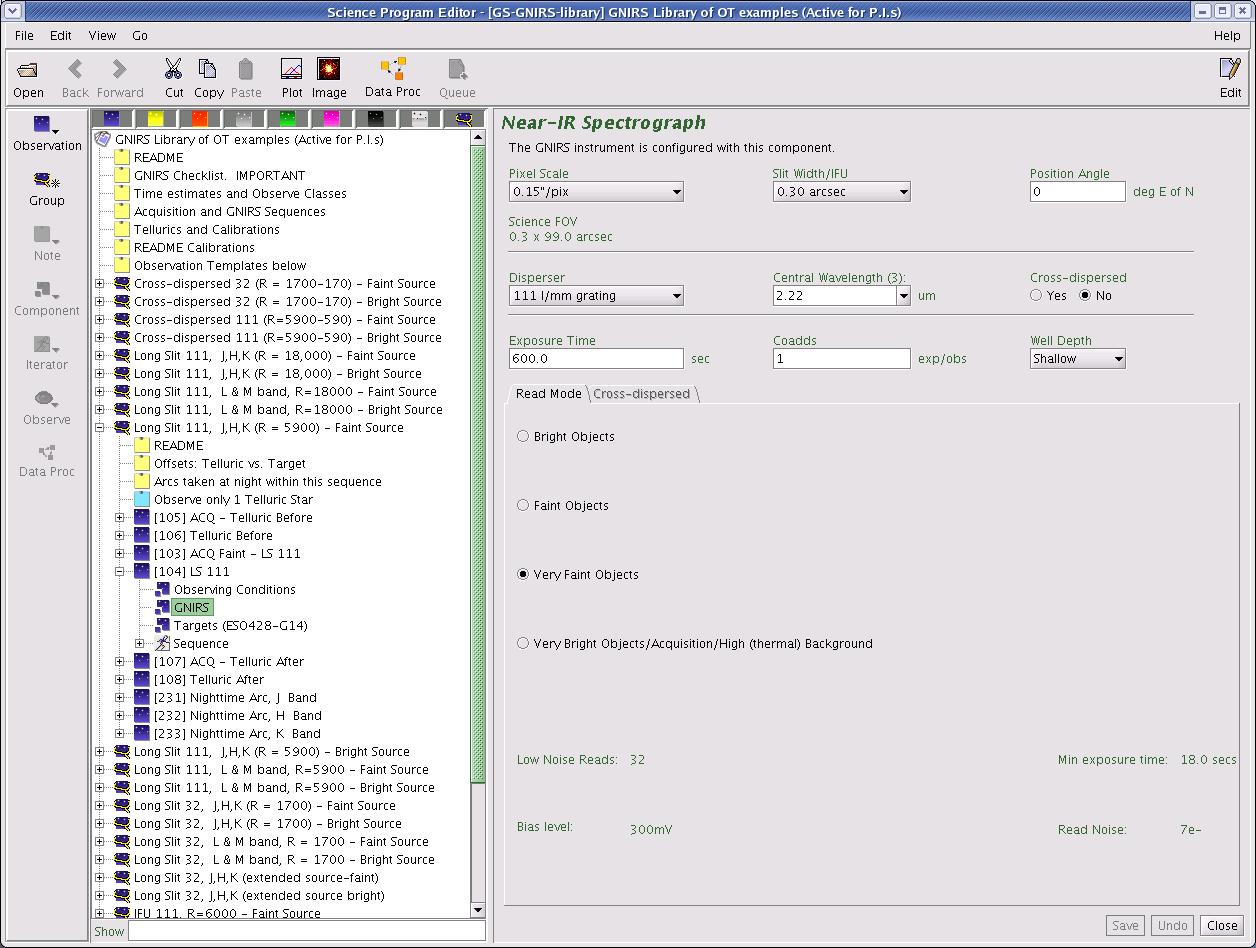The image size is (1256, 948).
Task: Click the Data Proc toolbar icon
Action: pyautogui.click(x=392, y=69)
